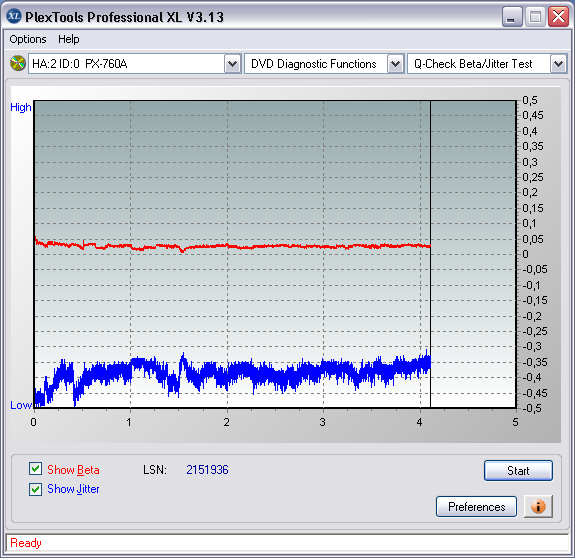Click the x-axis 5 GB tick label

pos(515,422)
